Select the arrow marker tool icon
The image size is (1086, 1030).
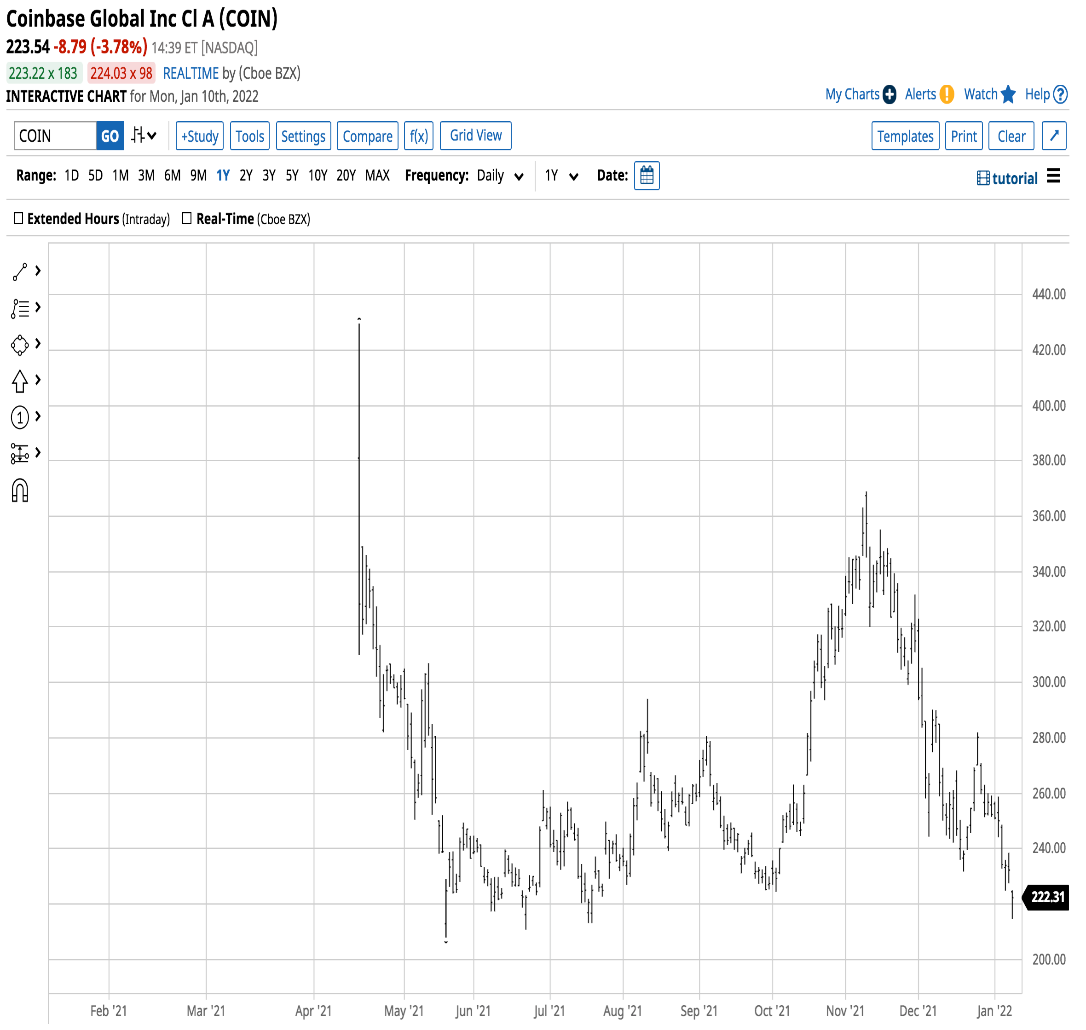[x=19, y=380]
